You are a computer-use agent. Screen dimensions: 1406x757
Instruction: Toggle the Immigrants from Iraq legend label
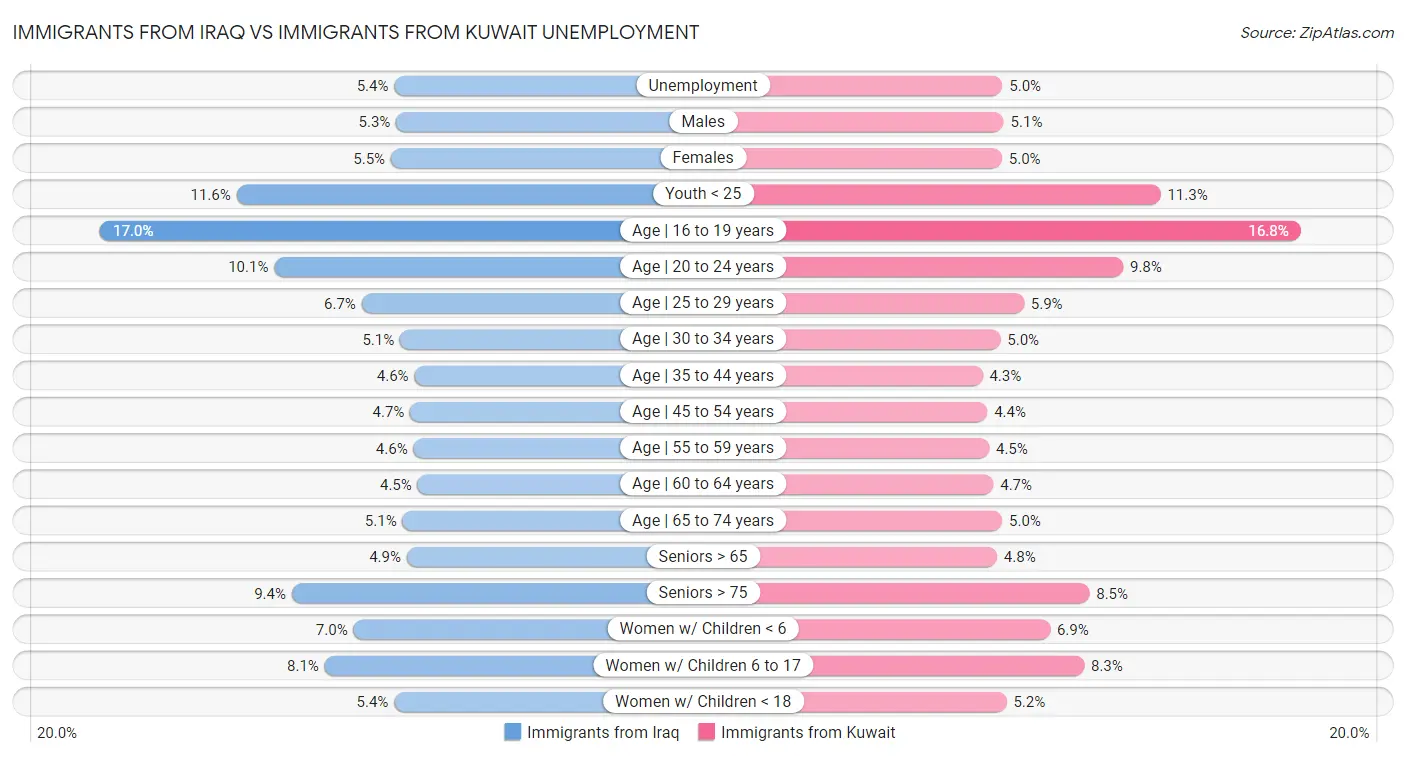603,732
